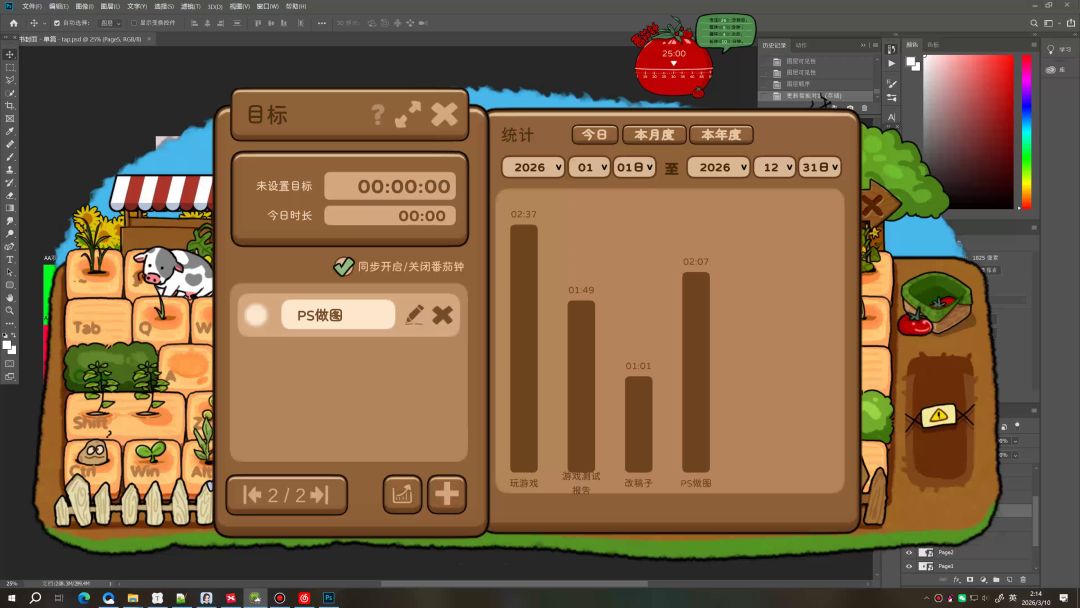Show 今日 statistics
This screenshot has height=608, width=1080.
pyautogui.click(x=594, y=134)
